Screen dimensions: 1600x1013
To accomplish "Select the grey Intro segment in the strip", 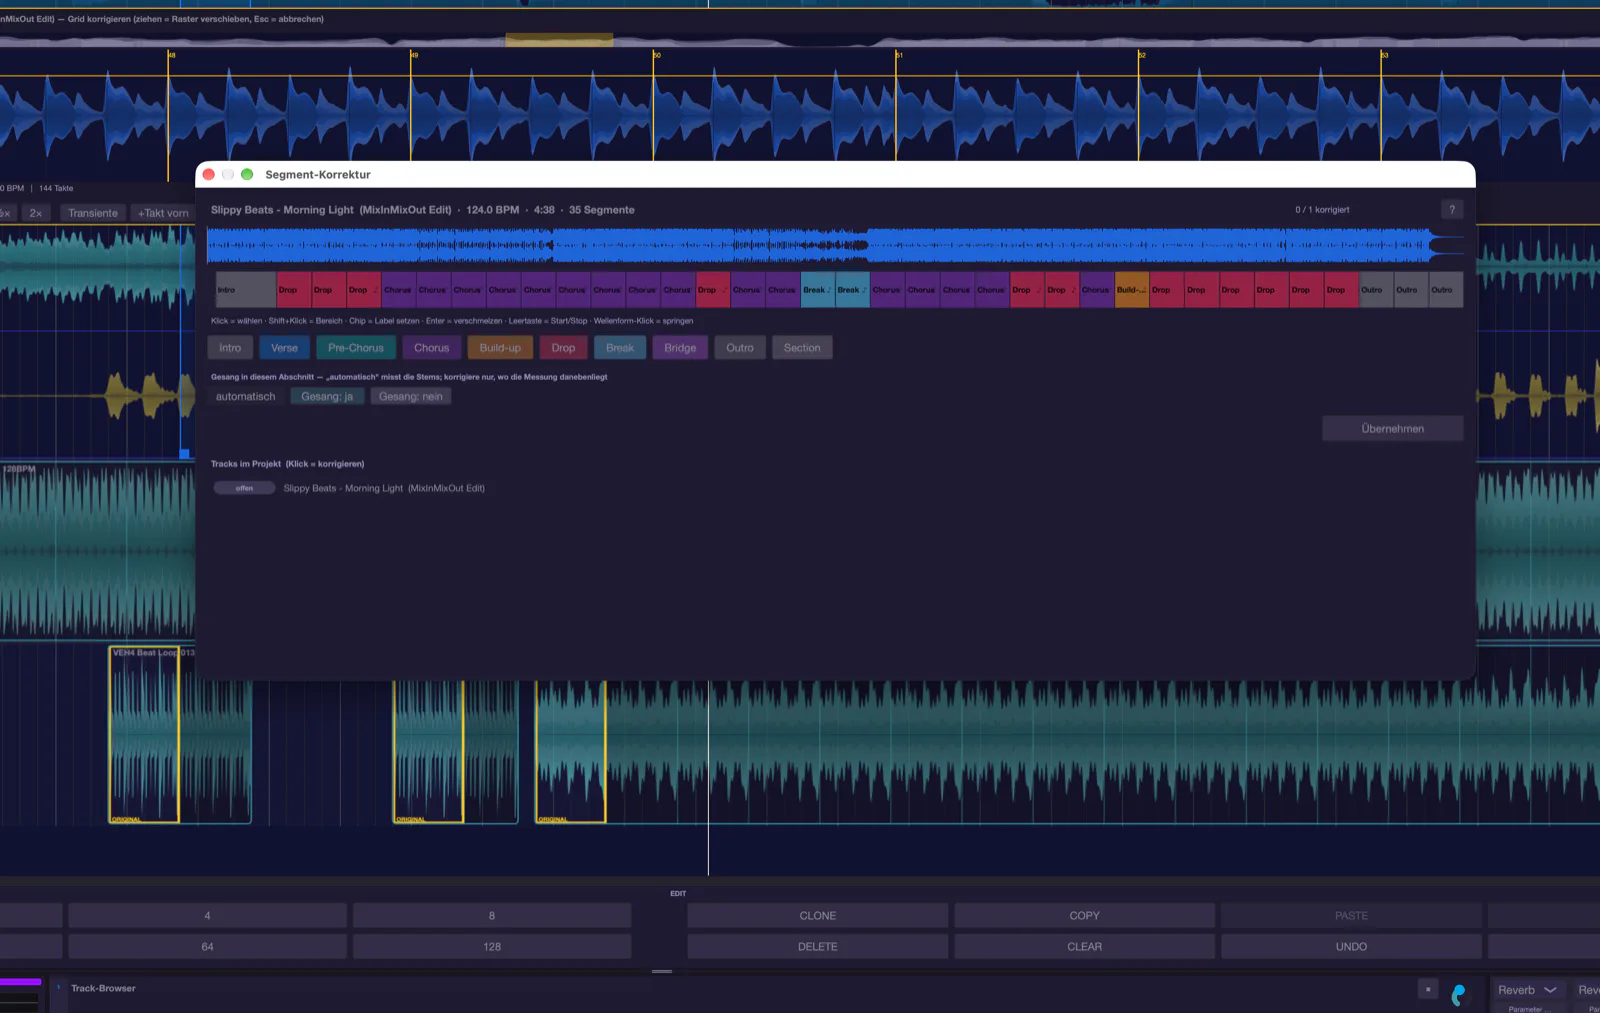I will coord(245,290).
